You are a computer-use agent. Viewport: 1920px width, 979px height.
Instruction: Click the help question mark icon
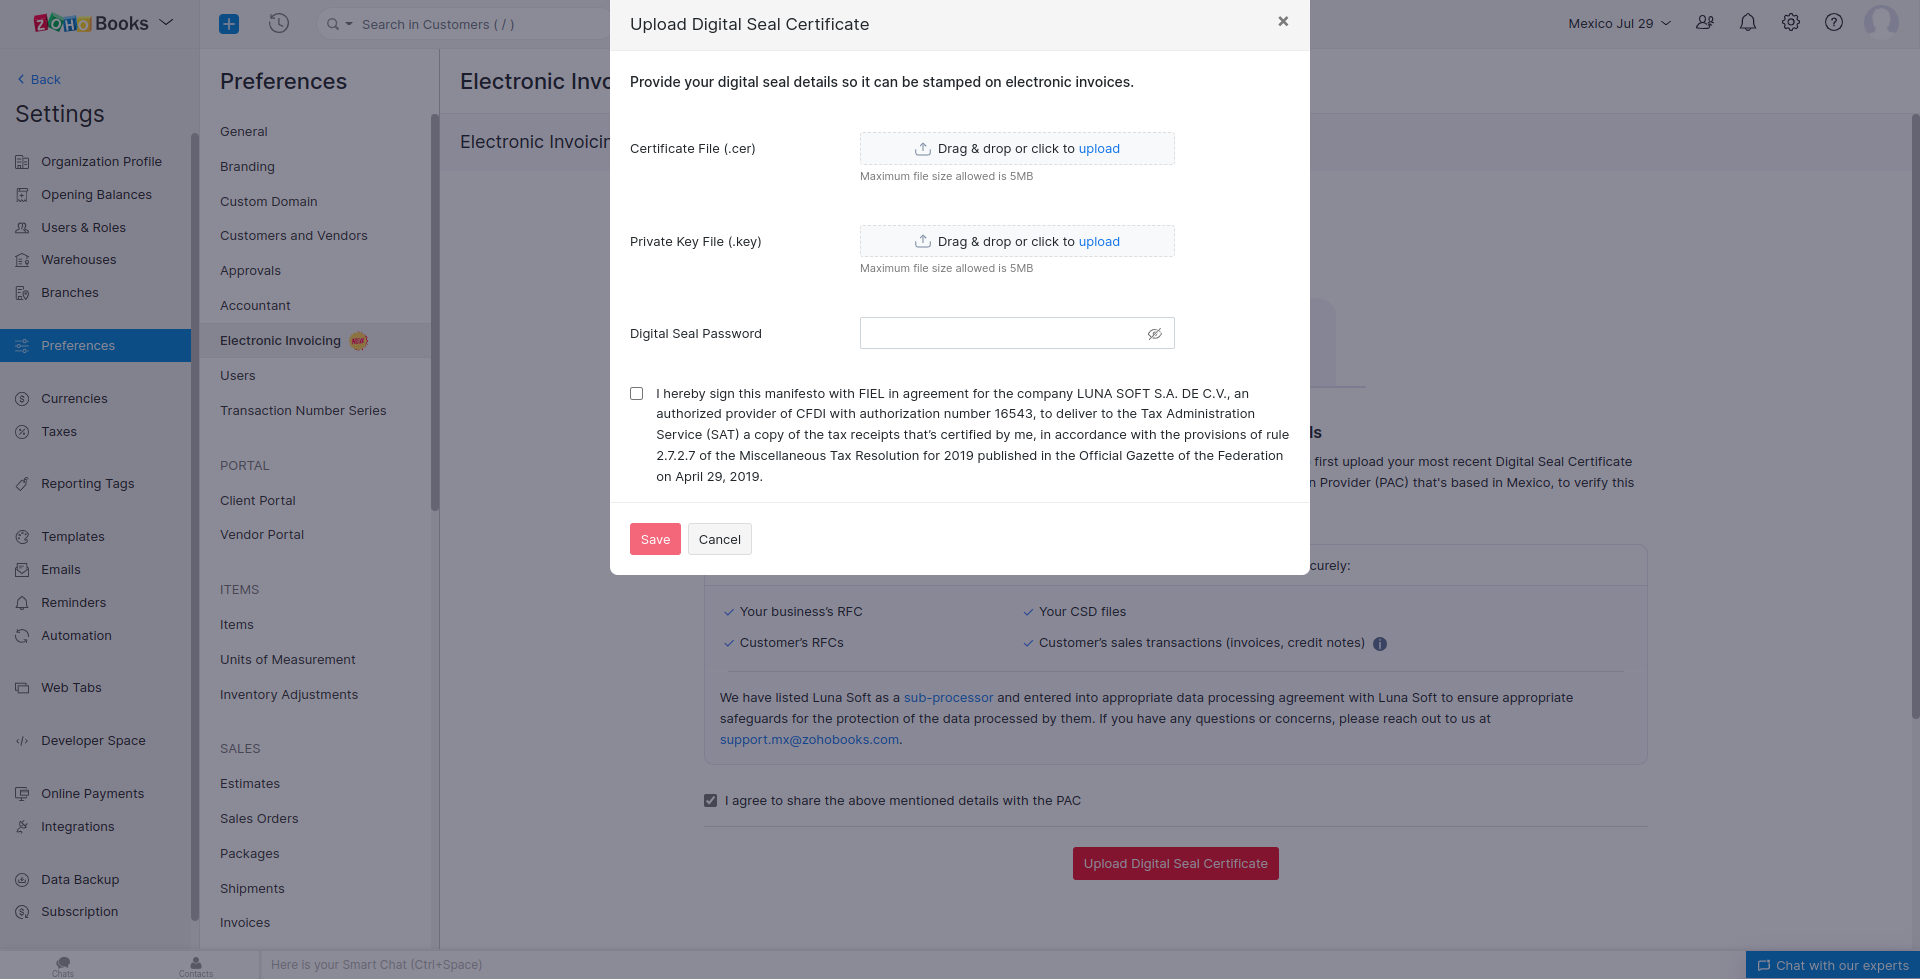coord(1834,21)
